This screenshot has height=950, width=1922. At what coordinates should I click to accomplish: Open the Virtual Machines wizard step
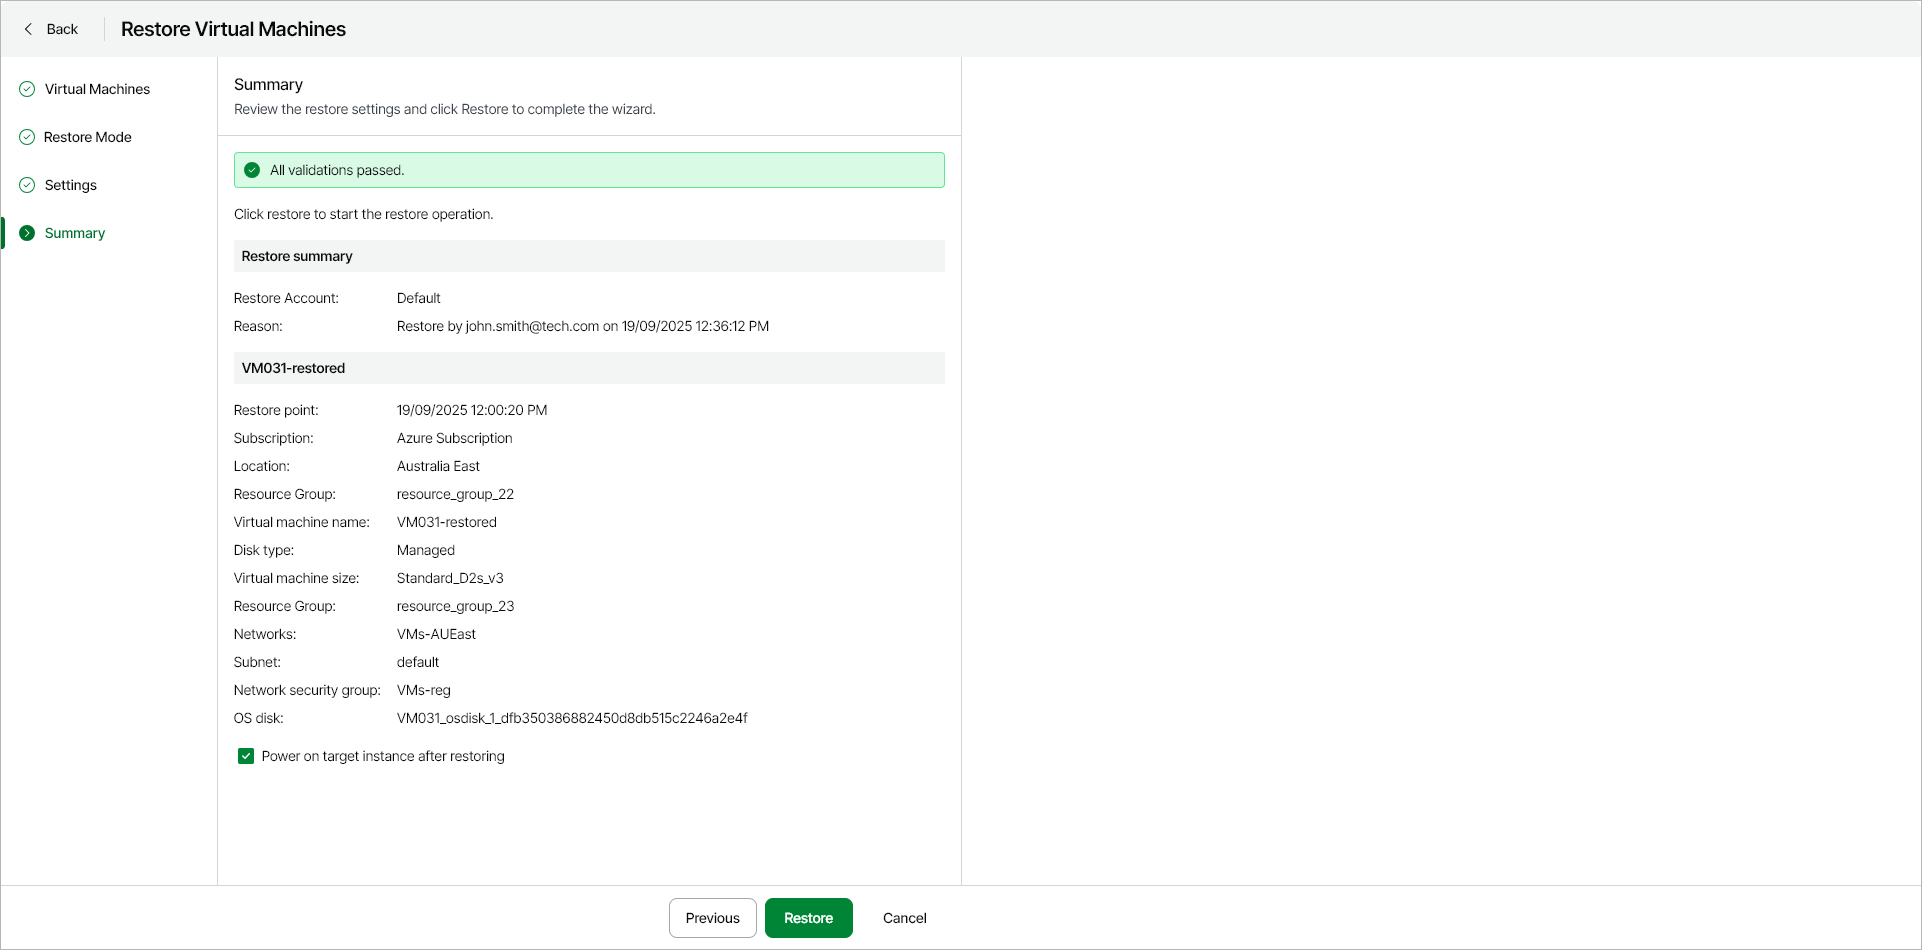click(97, 89)
